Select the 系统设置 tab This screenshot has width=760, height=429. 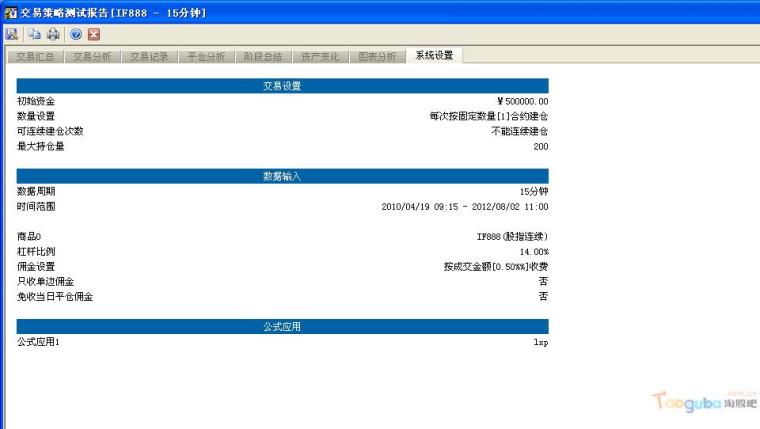coord(435,55)
